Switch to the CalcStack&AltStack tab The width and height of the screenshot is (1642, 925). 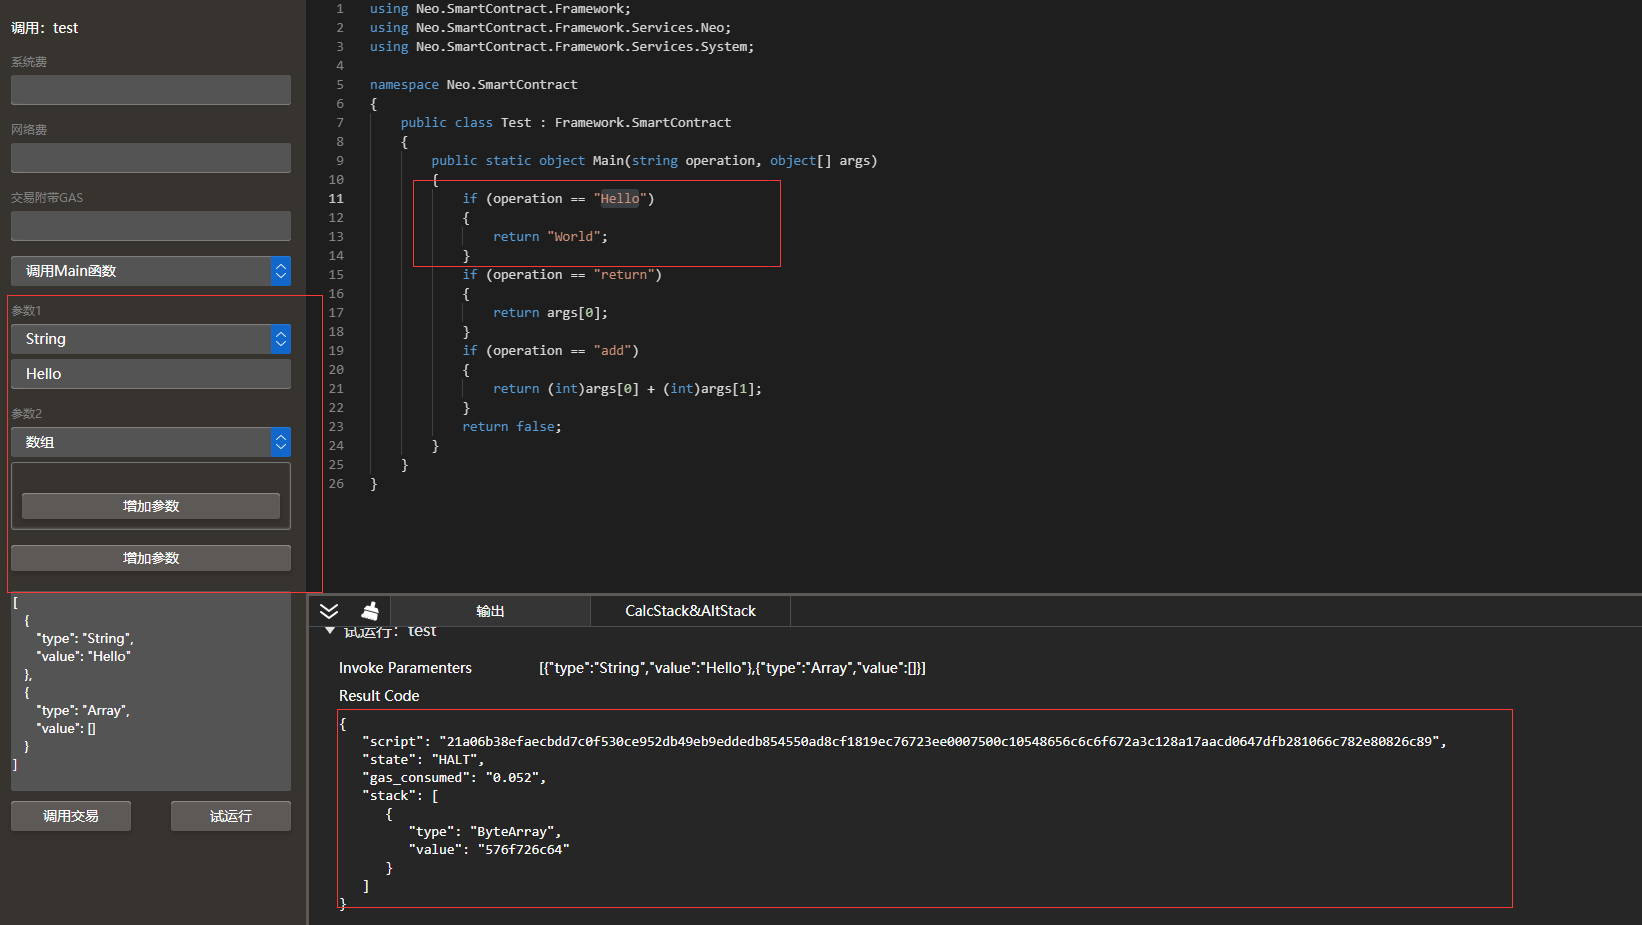[x=690, y=611]
